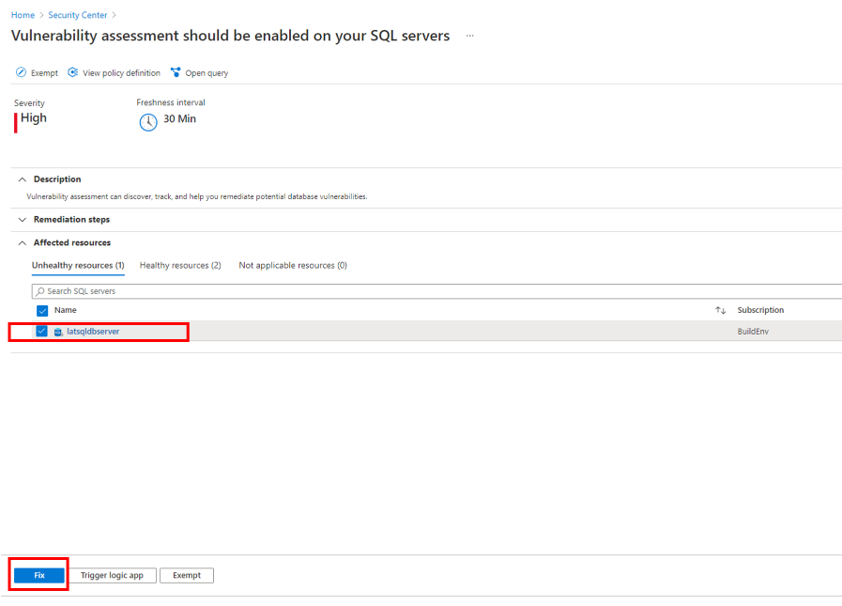This screenshot has width=842, height=606.
Task: Click the View policy definition toolbar label
Action: (x=121, y=73)
